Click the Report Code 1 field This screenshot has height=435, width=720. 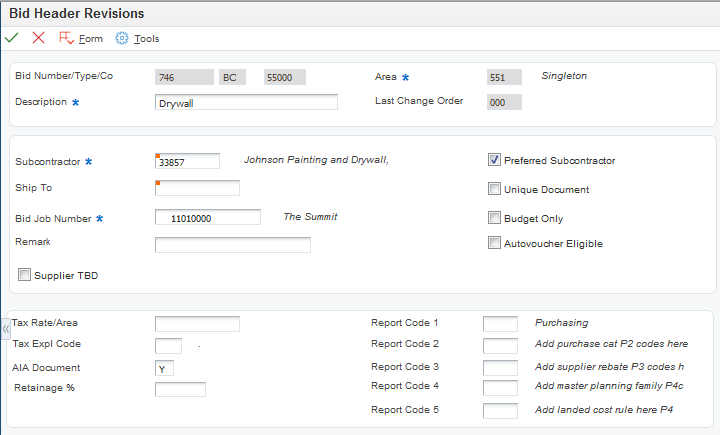point(500,323)
